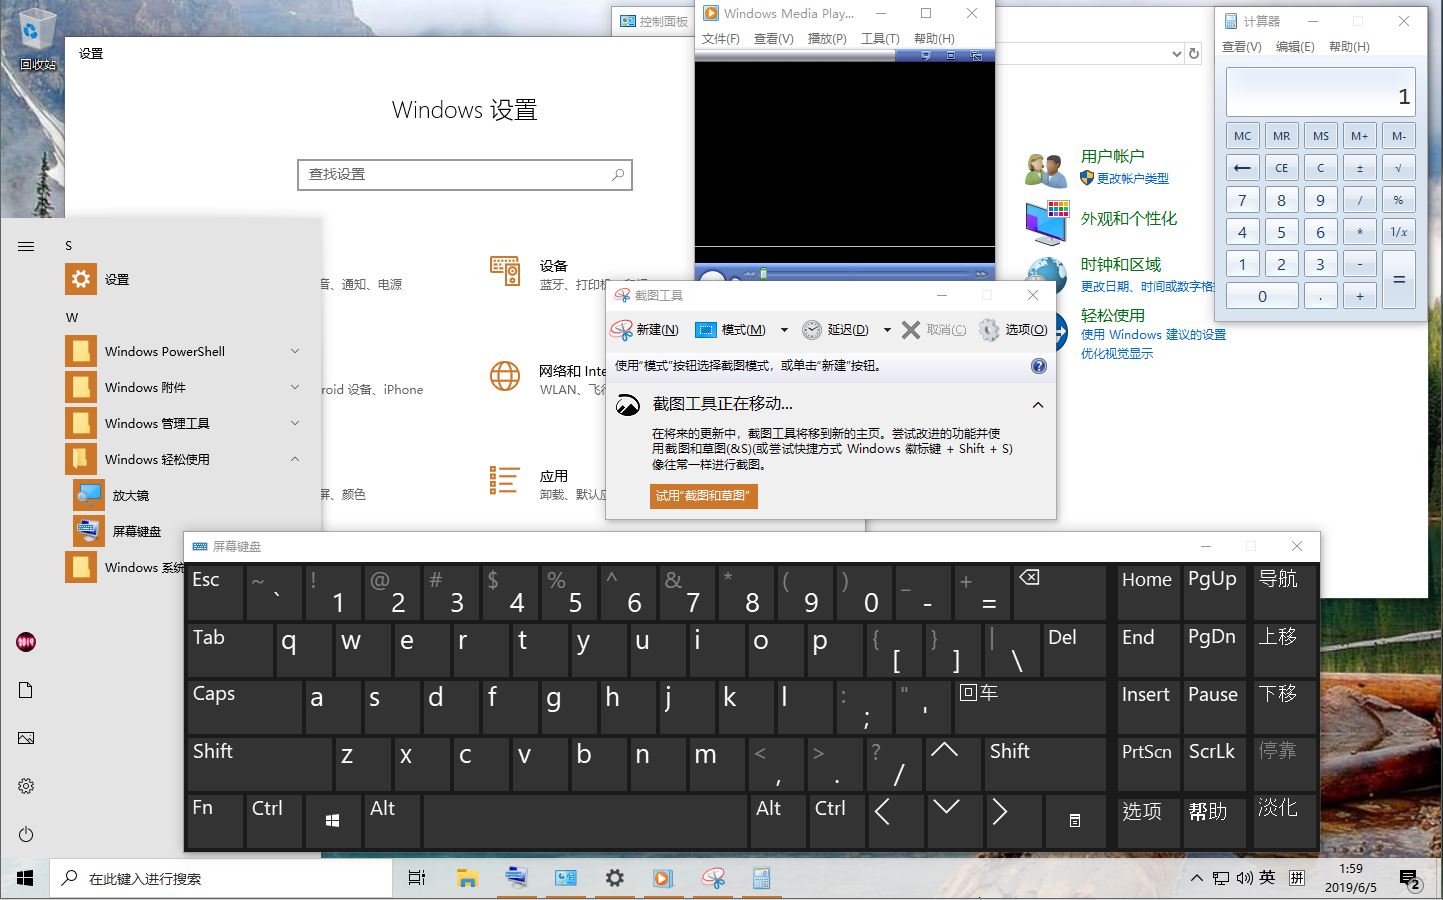Screen dimensions: 1443x900
Task: Switch to Snipping Tool on the taskbar
Action: (713, 878)
